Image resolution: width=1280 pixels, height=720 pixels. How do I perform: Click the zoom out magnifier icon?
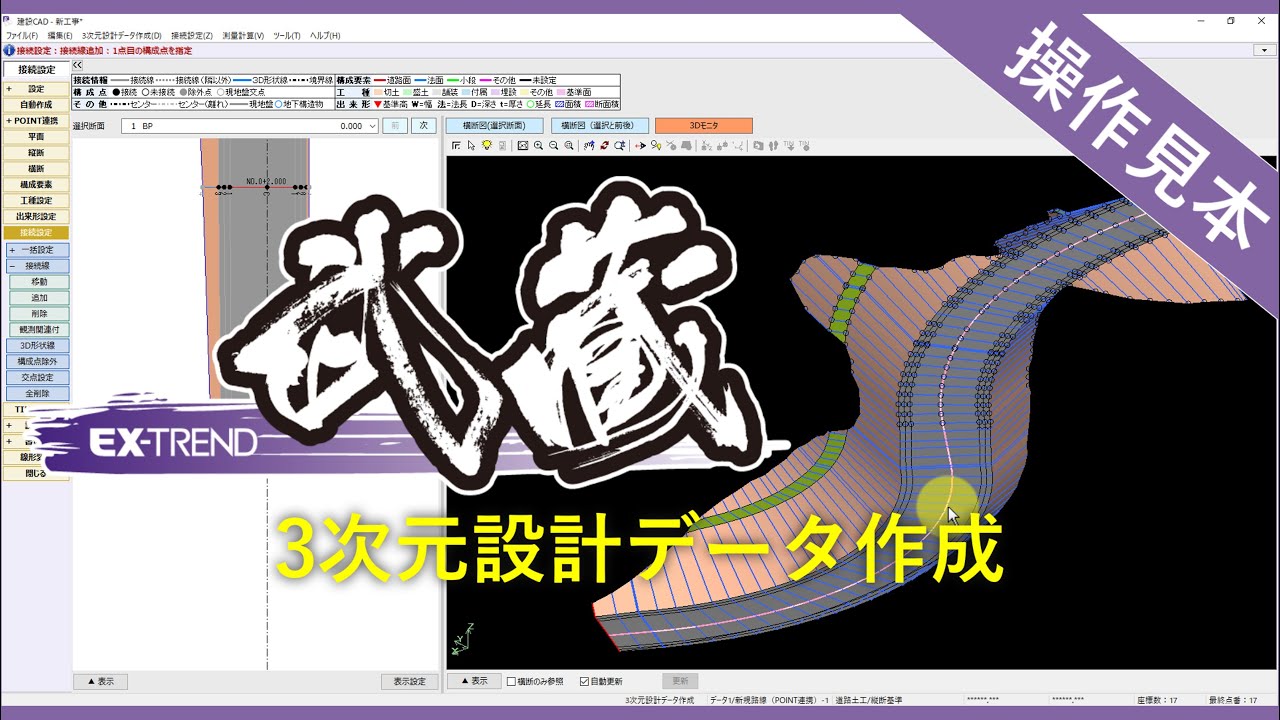click(553, 146)
